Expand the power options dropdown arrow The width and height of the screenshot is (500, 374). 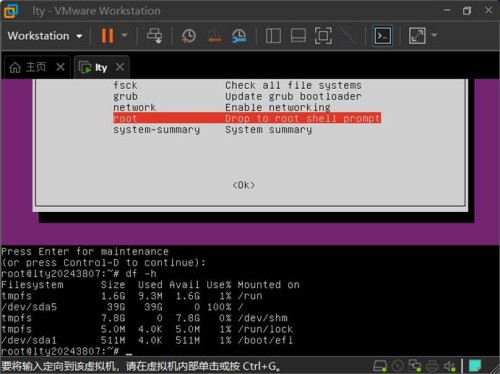click(124, 35)
